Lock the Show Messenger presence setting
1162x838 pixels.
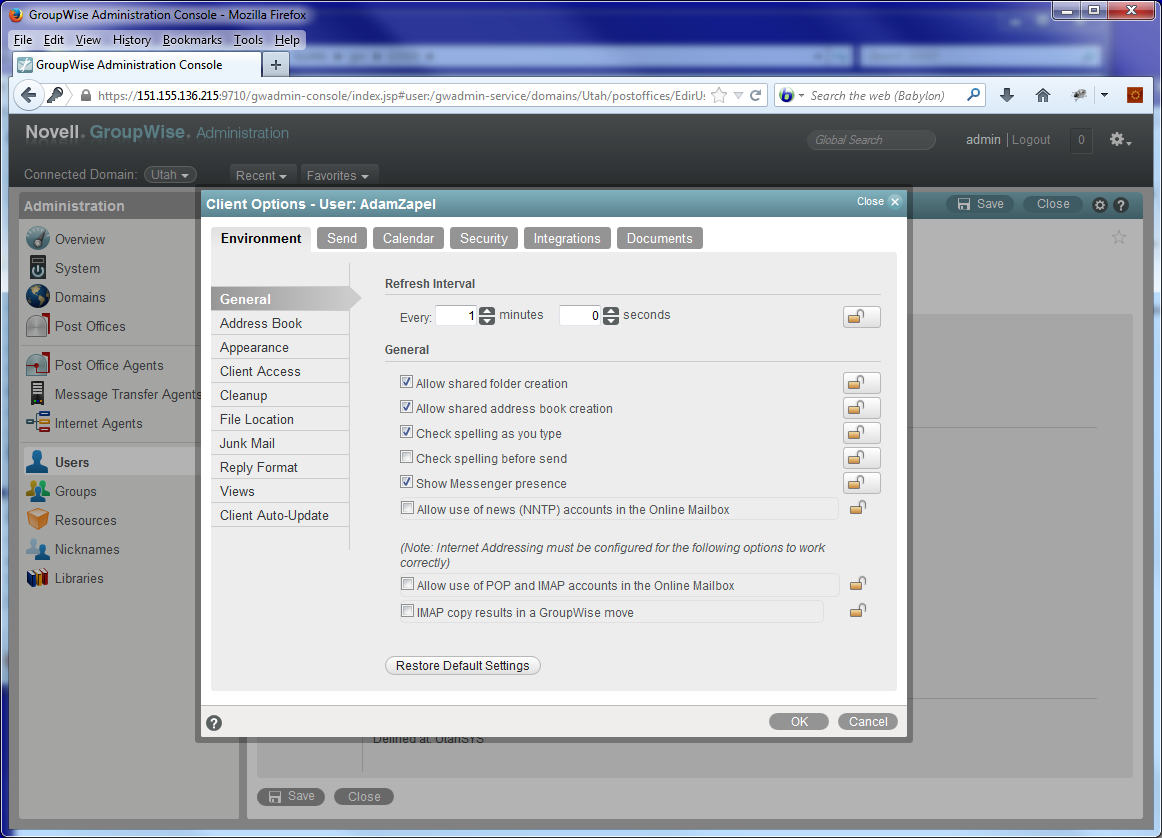click(861, 483)
